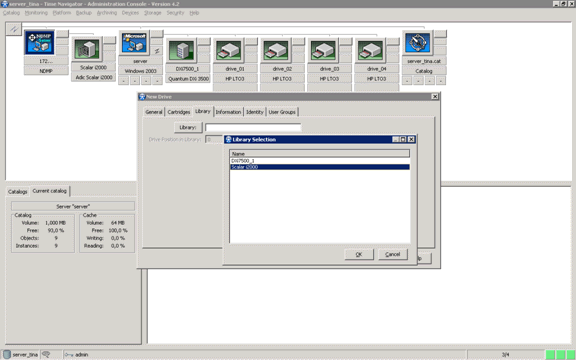Open the Platform menu

pos(61,13)
